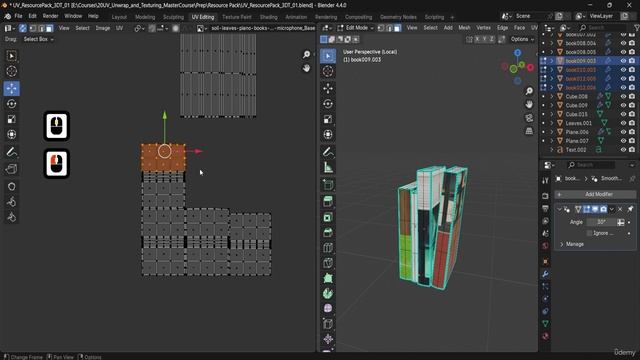The width and height of the screenshot is (640, 360).
Task: Select the Rotate tool in 3D viewport
Action: tap(328, 104)
